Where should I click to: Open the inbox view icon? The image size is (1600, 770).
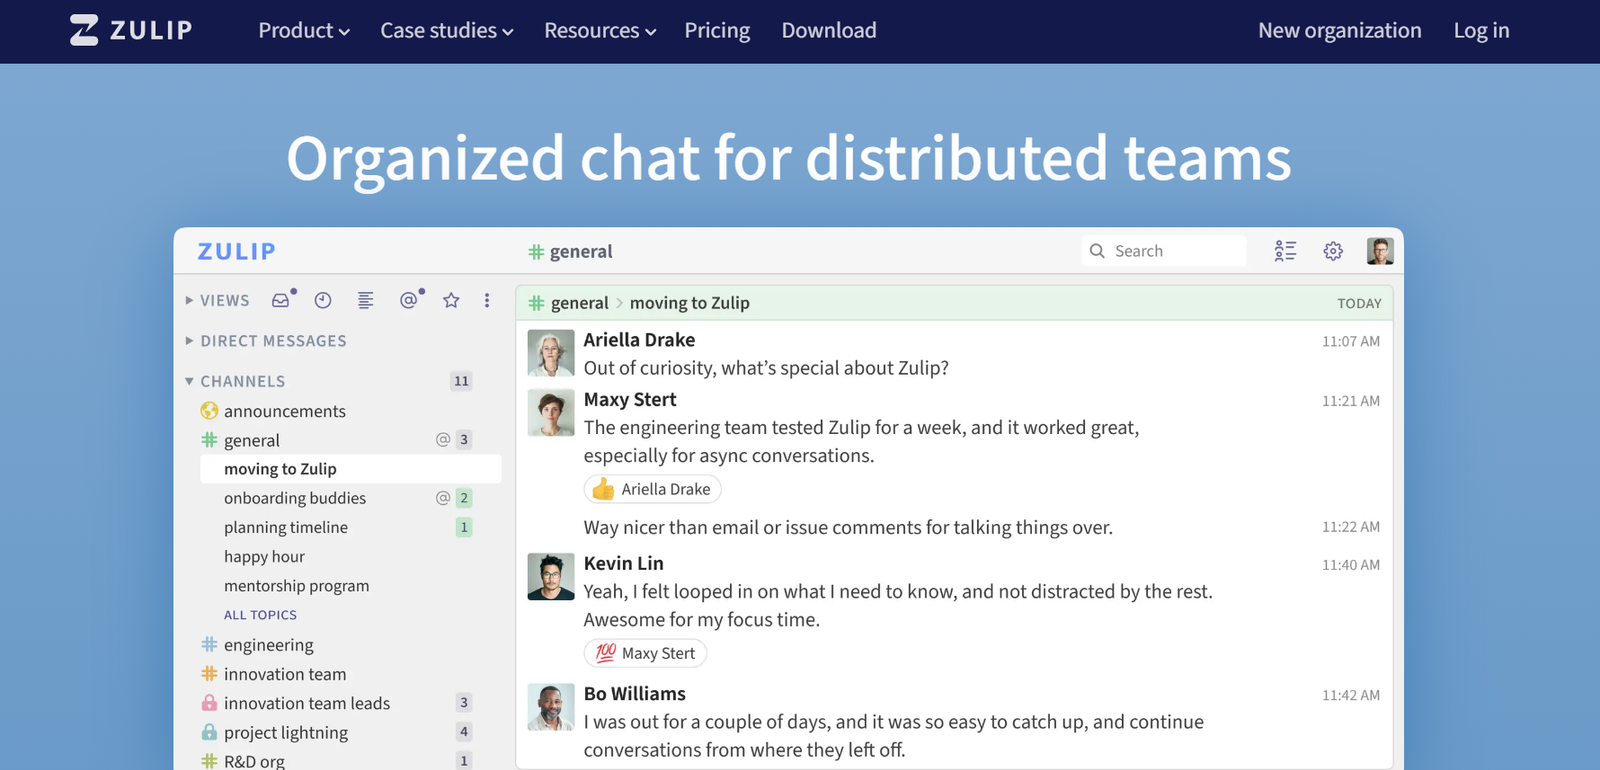click(281, 300)
